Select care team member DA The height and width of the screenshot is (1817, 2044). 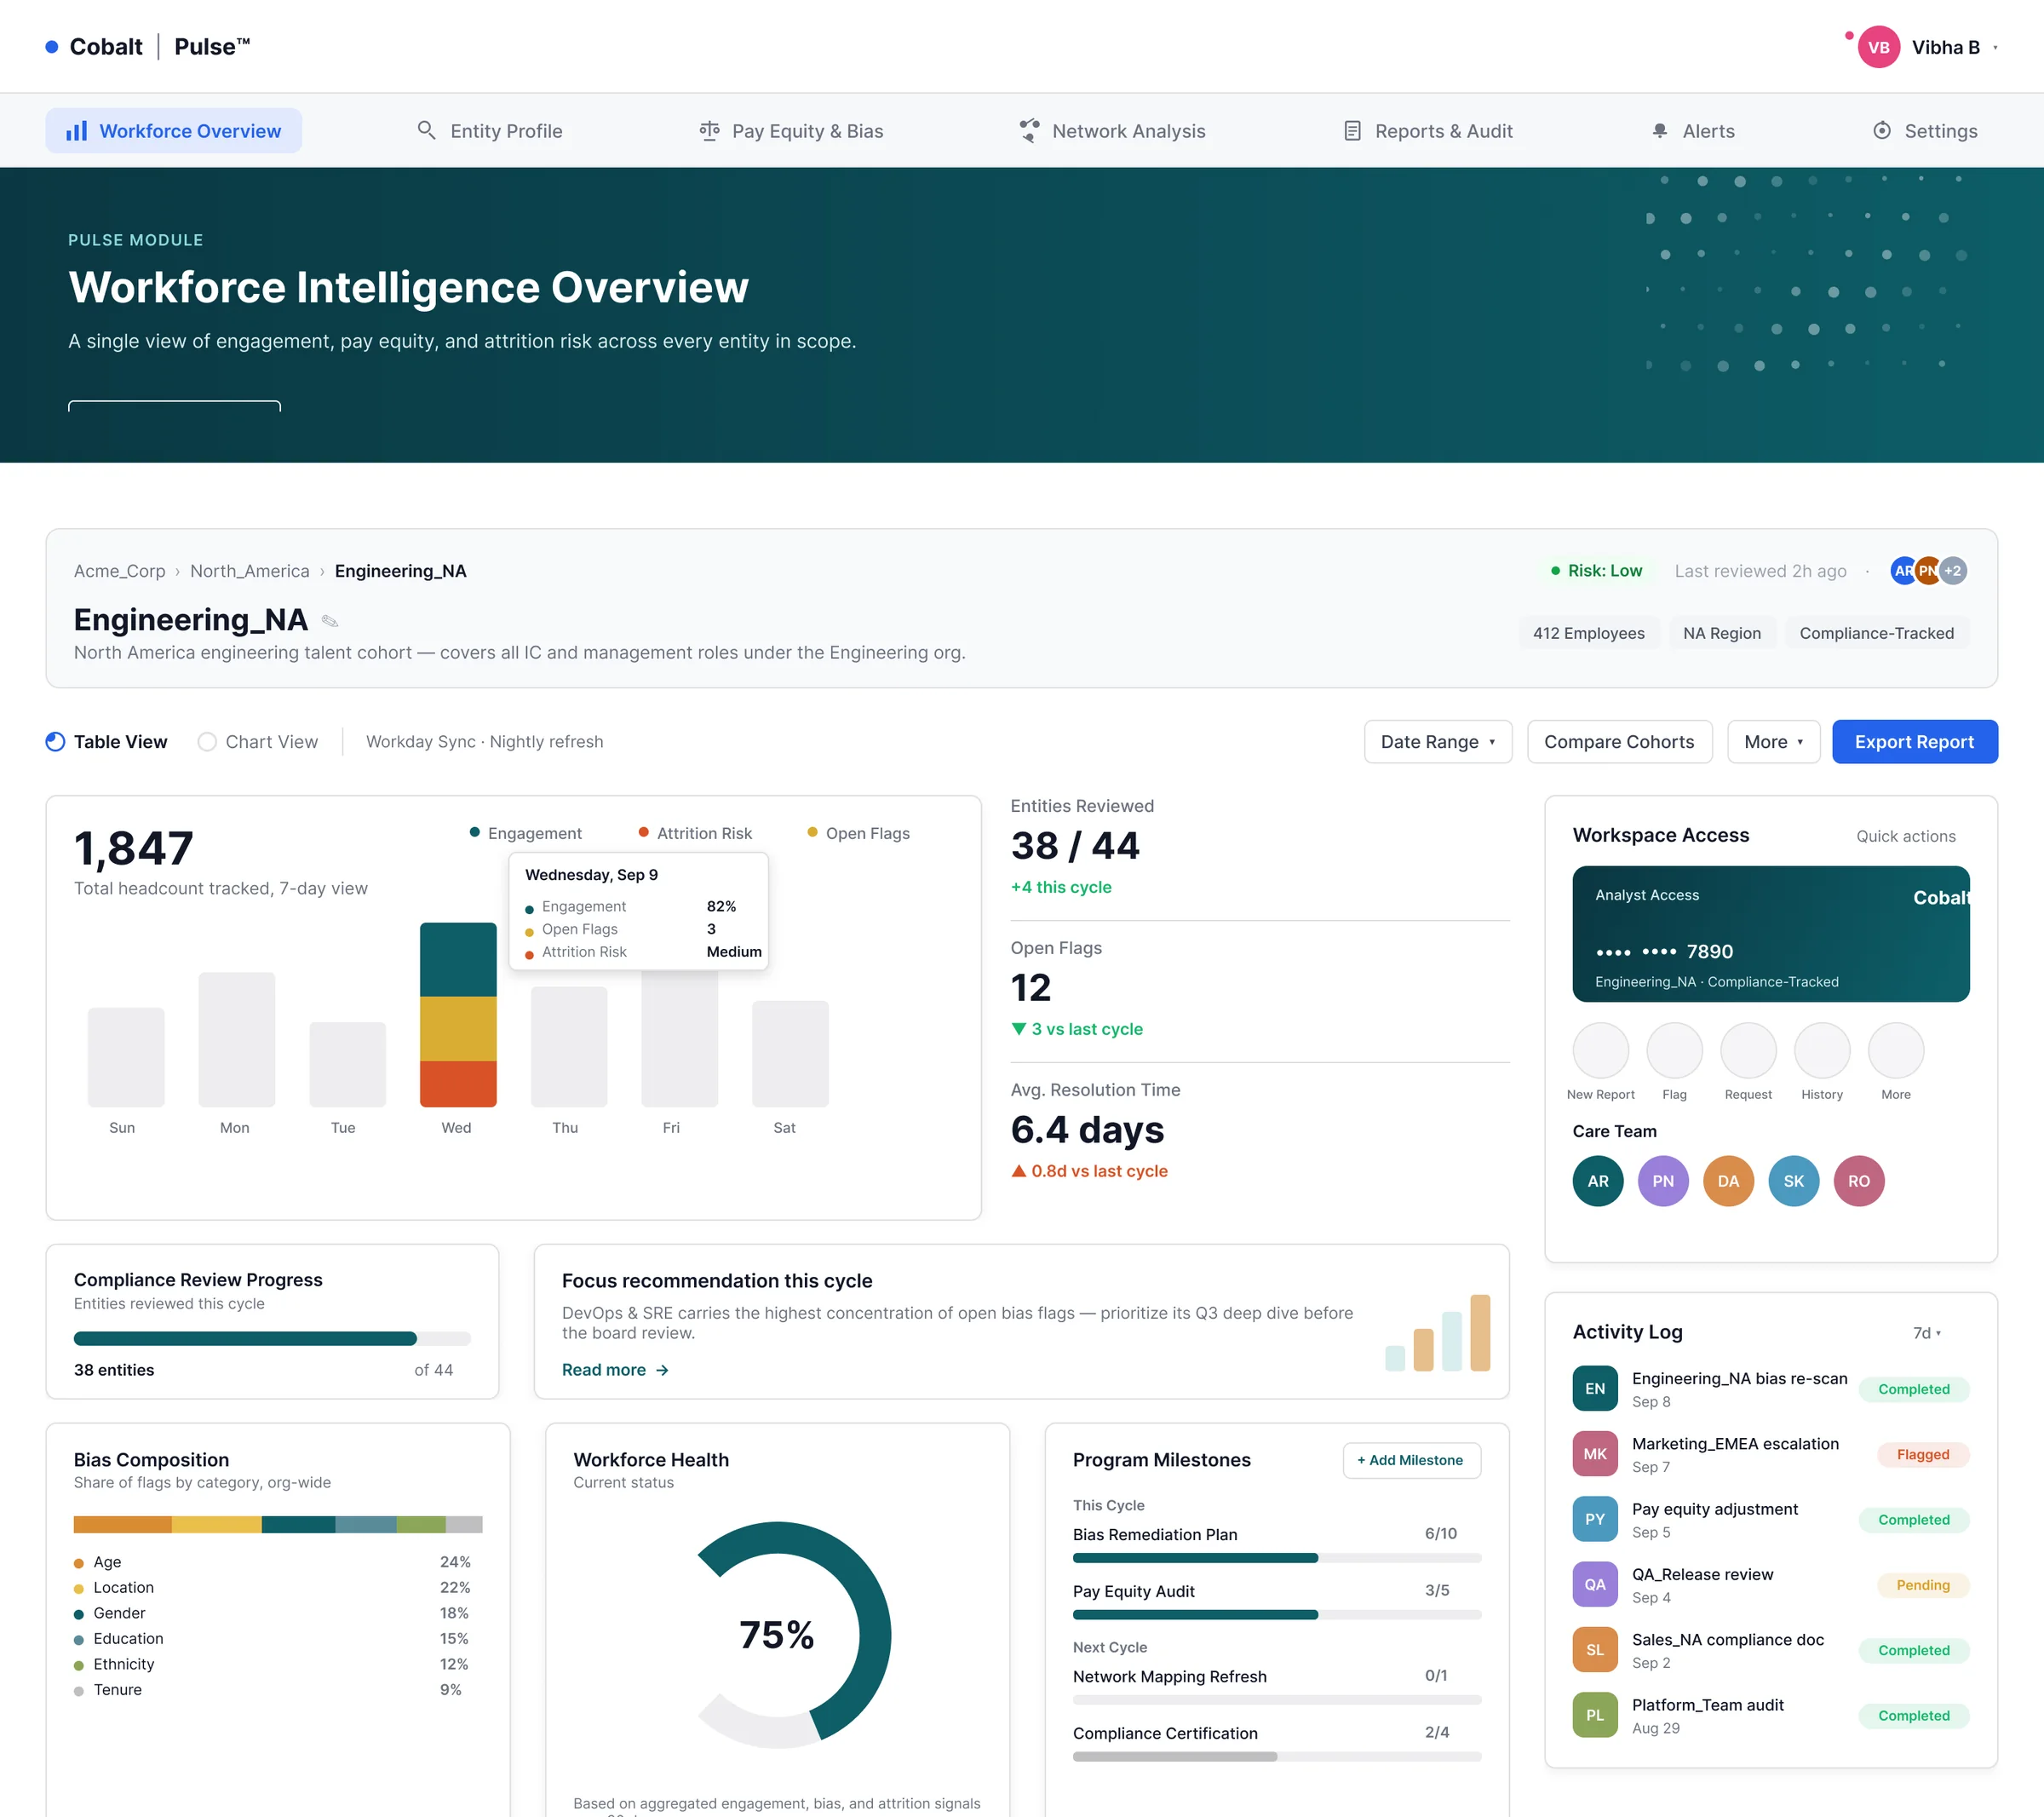click(1728, 1181)
